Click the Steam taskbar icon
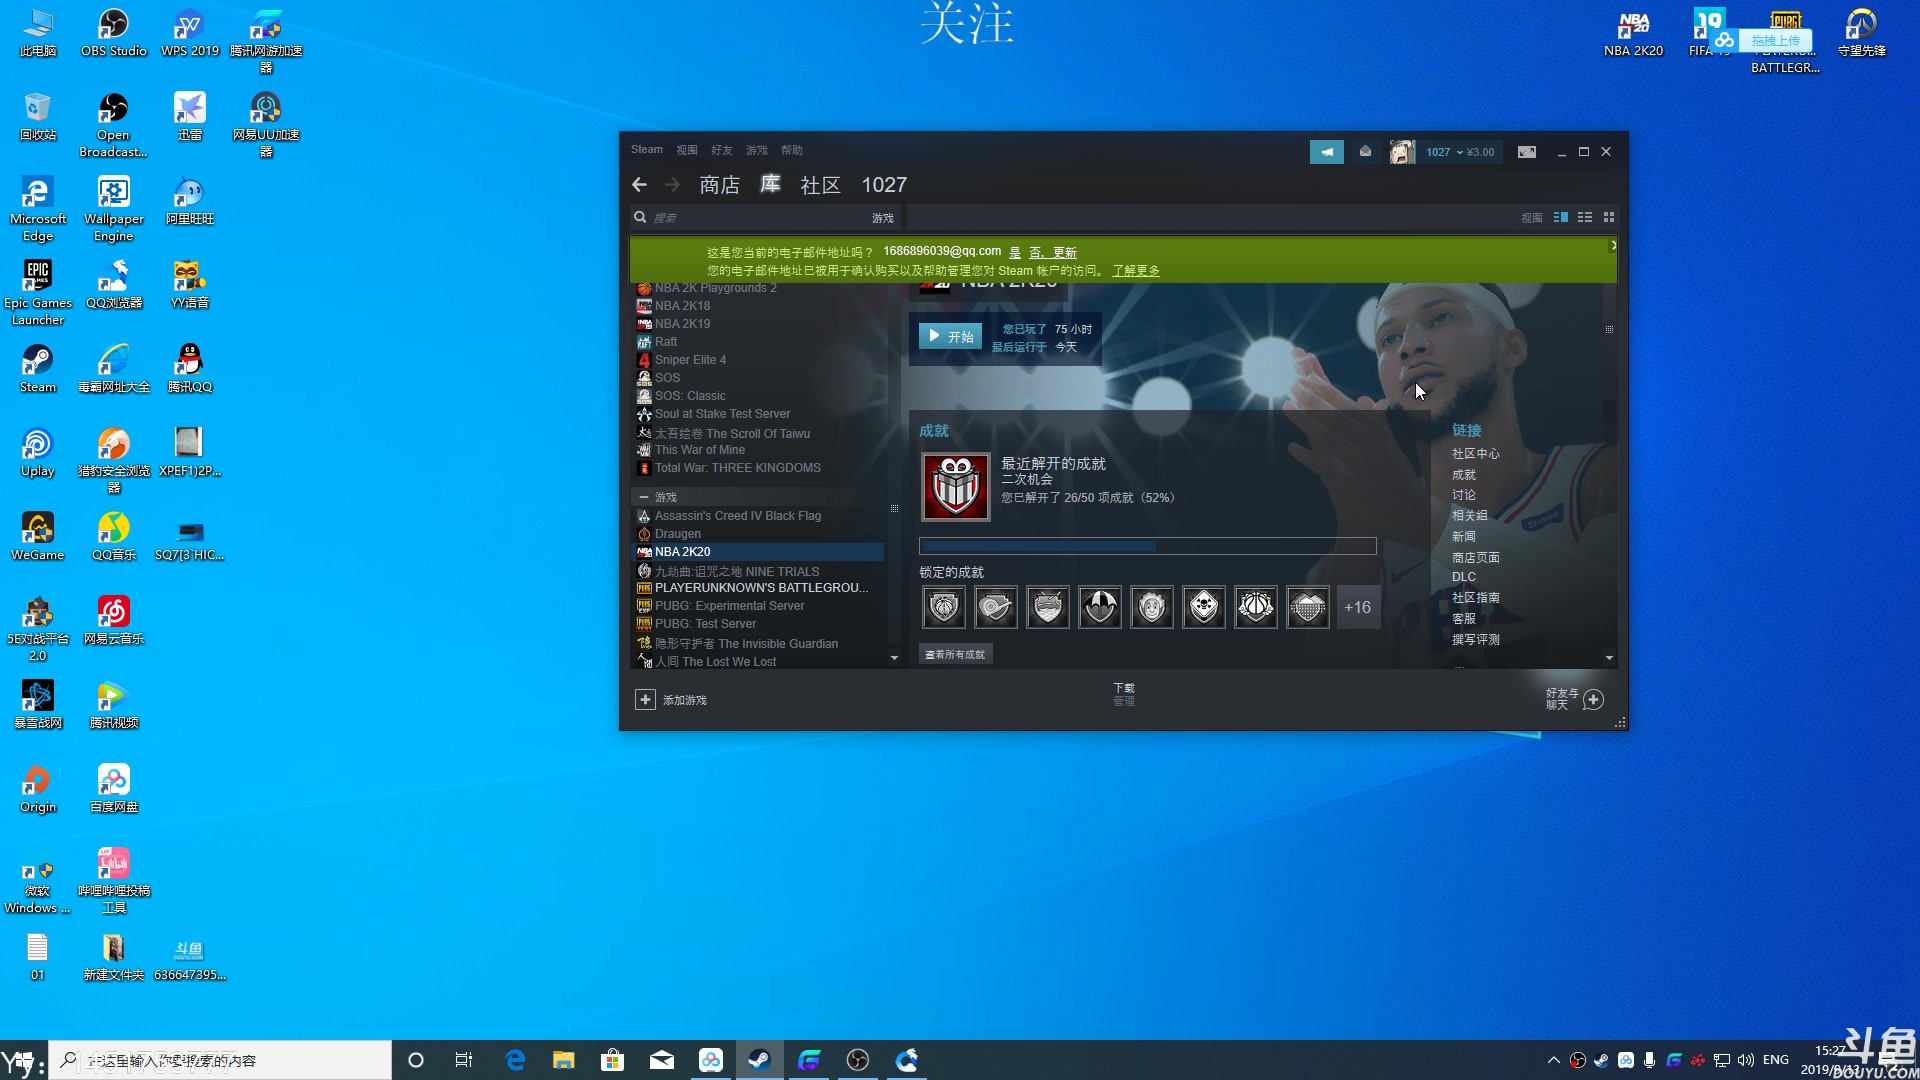 (x=759, y=1060)
